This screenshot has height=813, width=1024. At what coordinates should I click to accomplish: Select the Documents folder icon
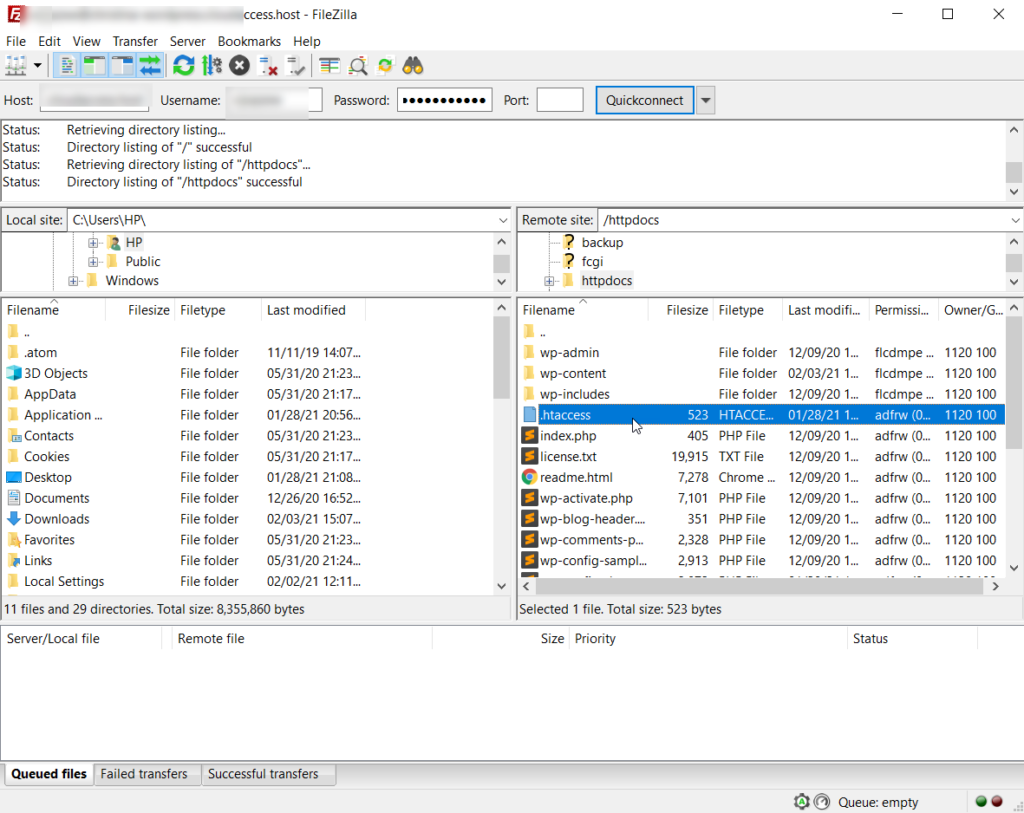13,498
